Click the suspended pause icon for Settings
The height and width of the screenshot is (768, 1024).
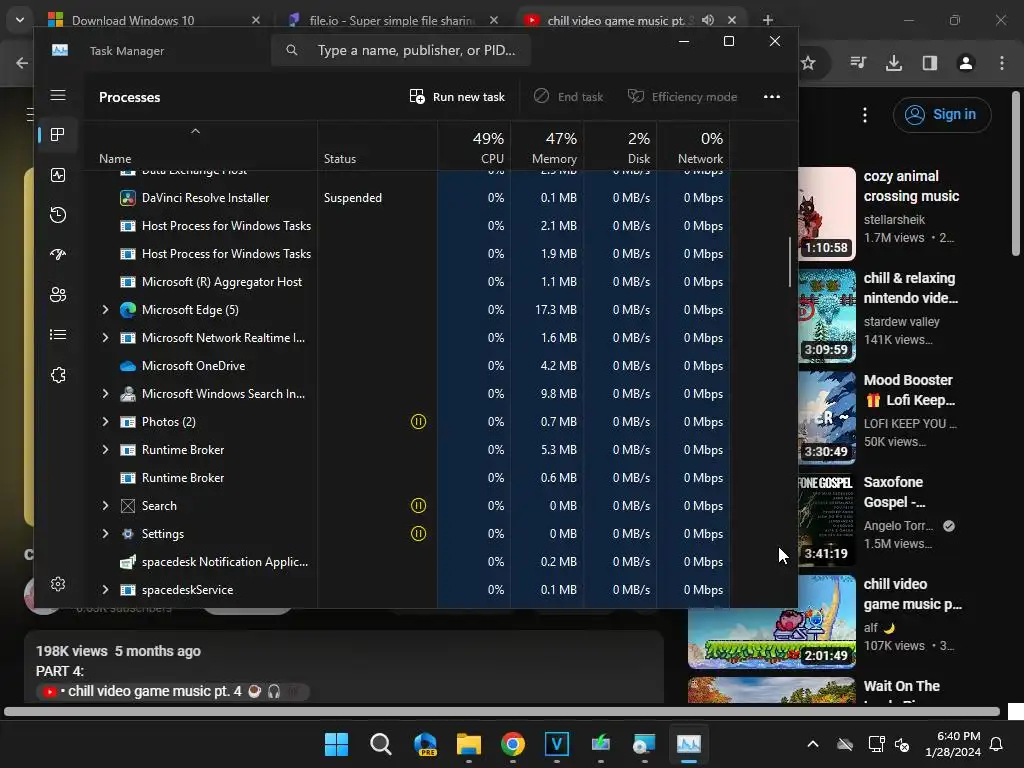[x=419, y=534]
